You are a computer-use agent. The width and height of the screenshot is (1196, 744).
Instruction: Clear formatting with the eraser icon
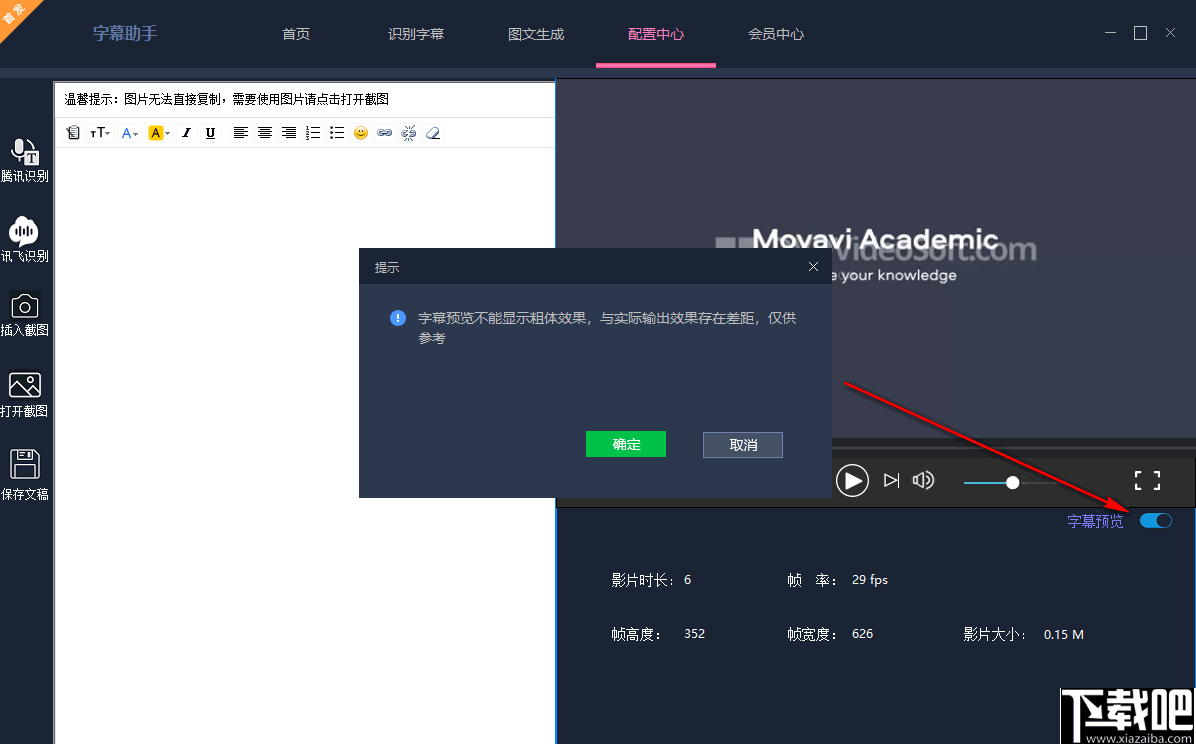coord(432,132)
